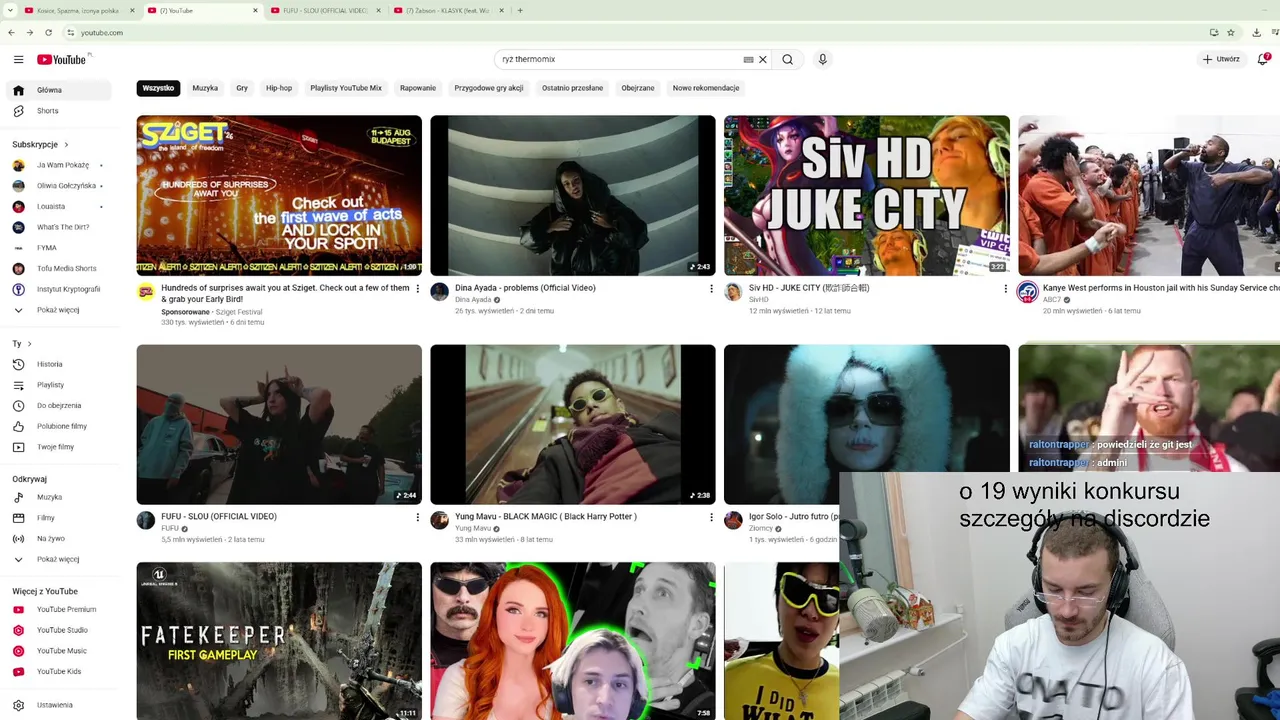The image size is (1280, 720).
Task: Expand Subskrypcje section arrow
Action: coord(66,145)
